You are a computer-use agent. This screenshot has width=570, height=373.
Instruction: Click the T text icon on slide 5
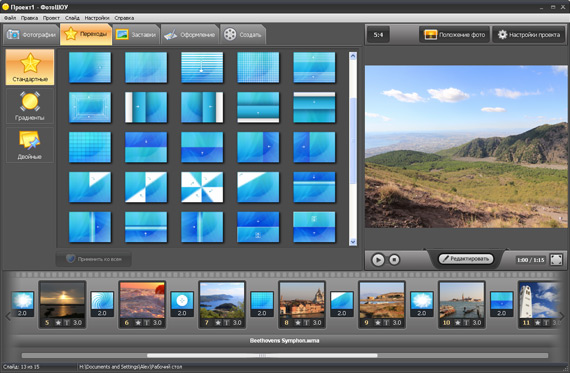coord(67,322)
